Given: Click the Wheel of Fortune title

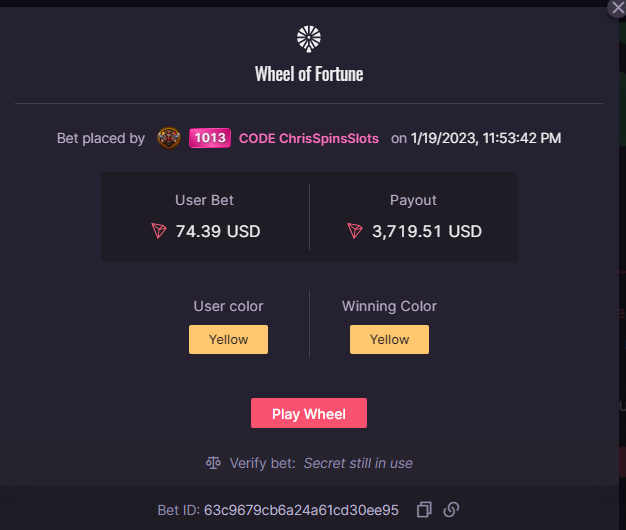Looking at the screenshot, I should (x=309, y=74).
